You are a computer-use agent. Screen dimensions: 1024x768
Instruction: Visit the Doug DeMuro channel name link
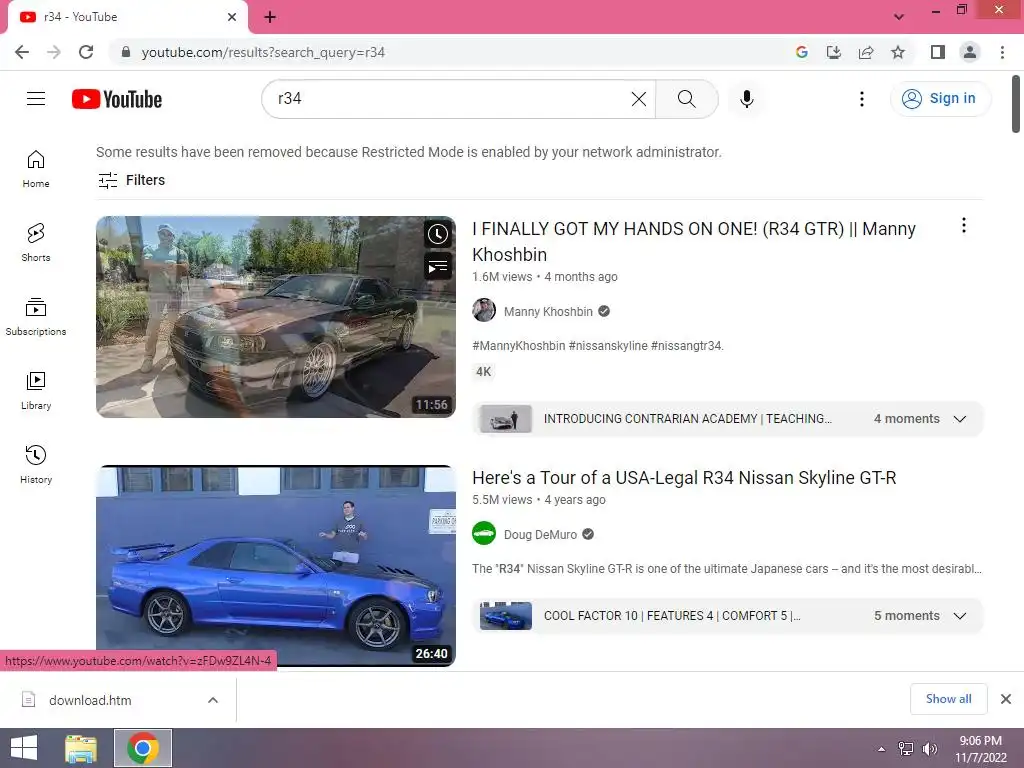pyautogui.click(x=540, y=535)
